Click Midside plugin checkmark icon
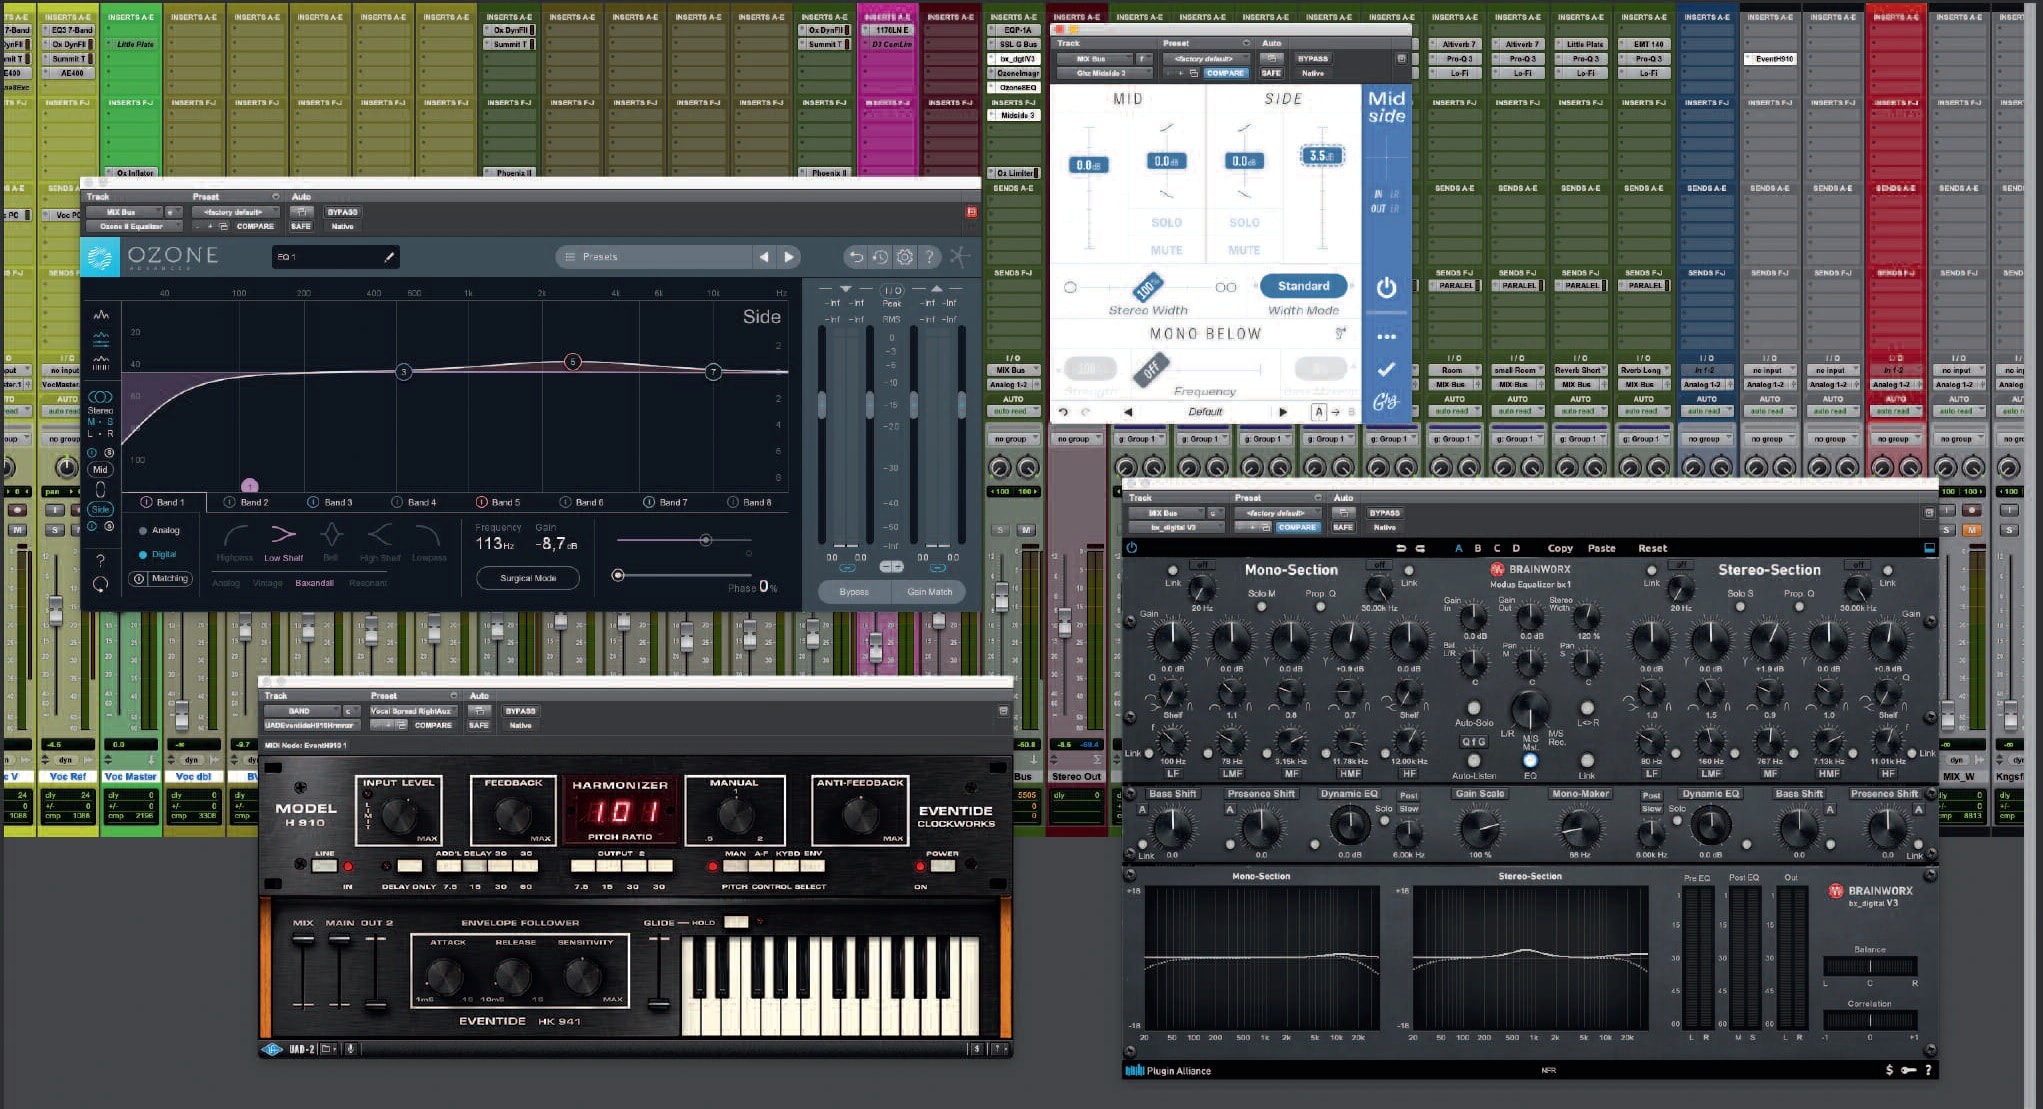2043x1109 pixels. [x=1386, y=369]
